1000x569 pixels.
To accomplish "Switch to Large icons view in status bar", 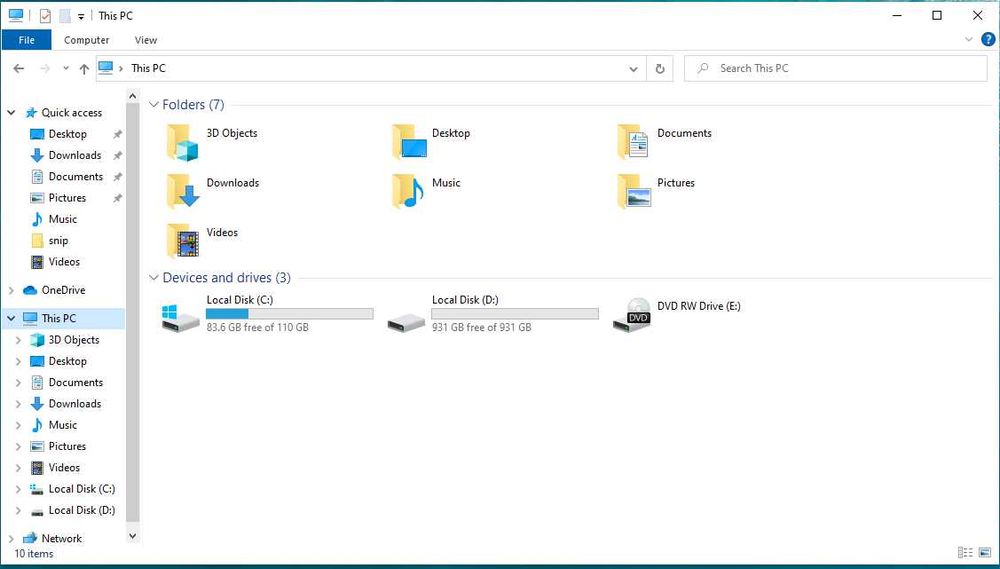I will (x=985, y=552).
